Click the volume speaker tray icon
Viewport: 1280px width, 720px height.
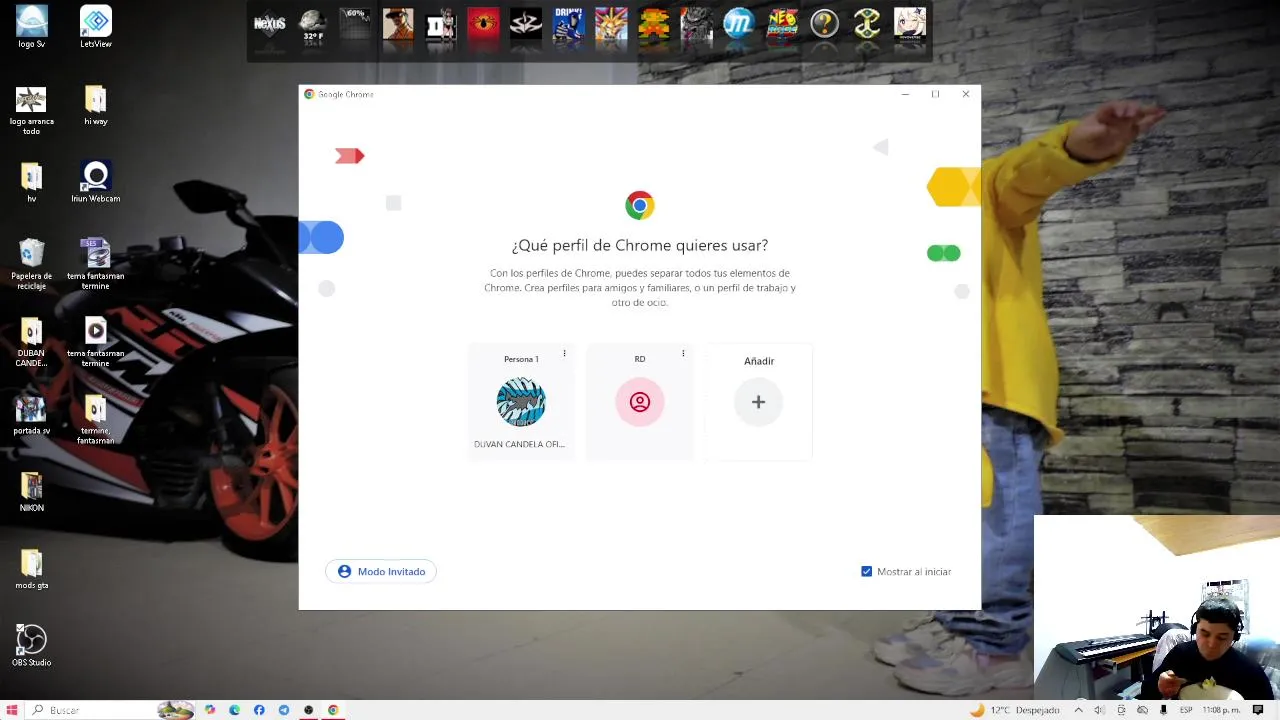pyautogui.click(x=1099, y=710)
